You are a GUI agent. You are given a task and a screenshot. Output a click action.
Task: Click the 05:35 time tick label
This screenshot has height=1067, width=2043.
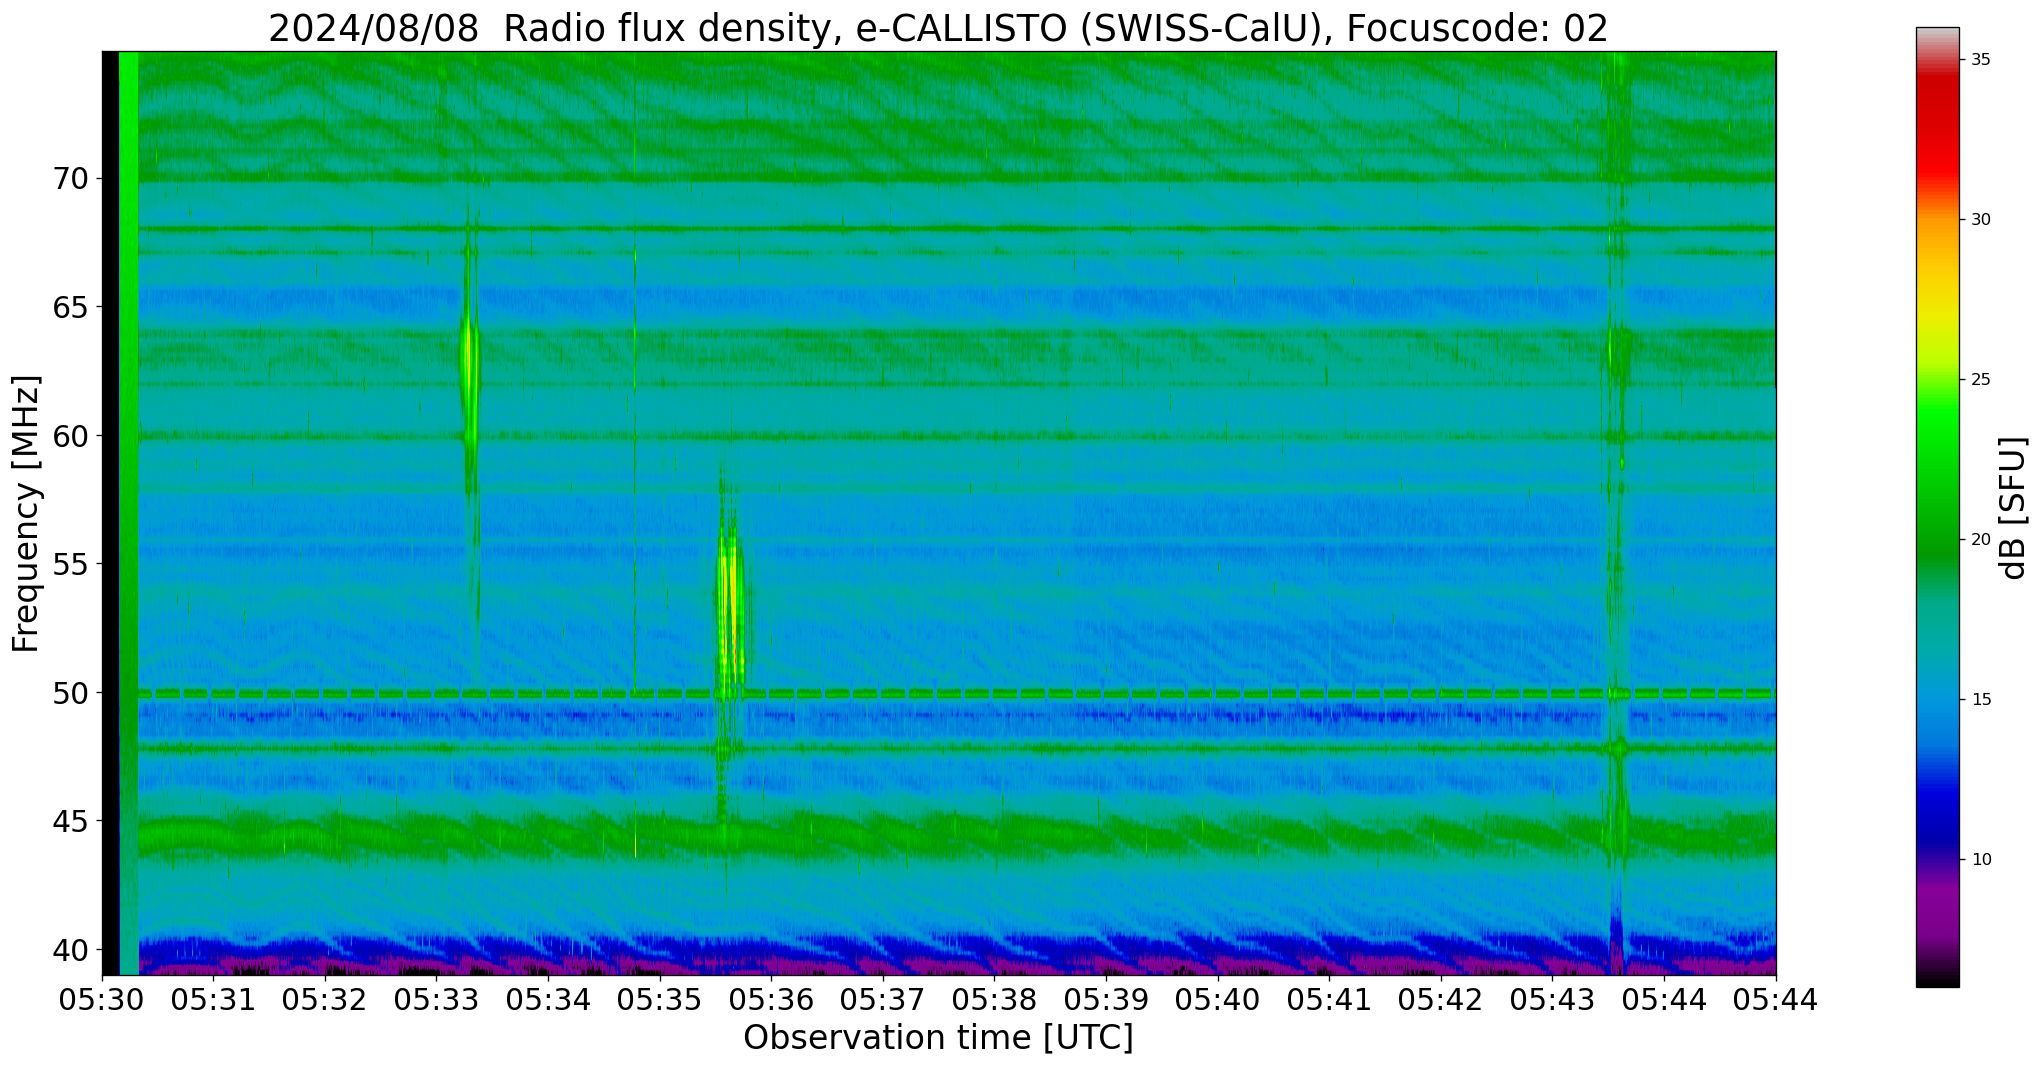click(660, 998)
